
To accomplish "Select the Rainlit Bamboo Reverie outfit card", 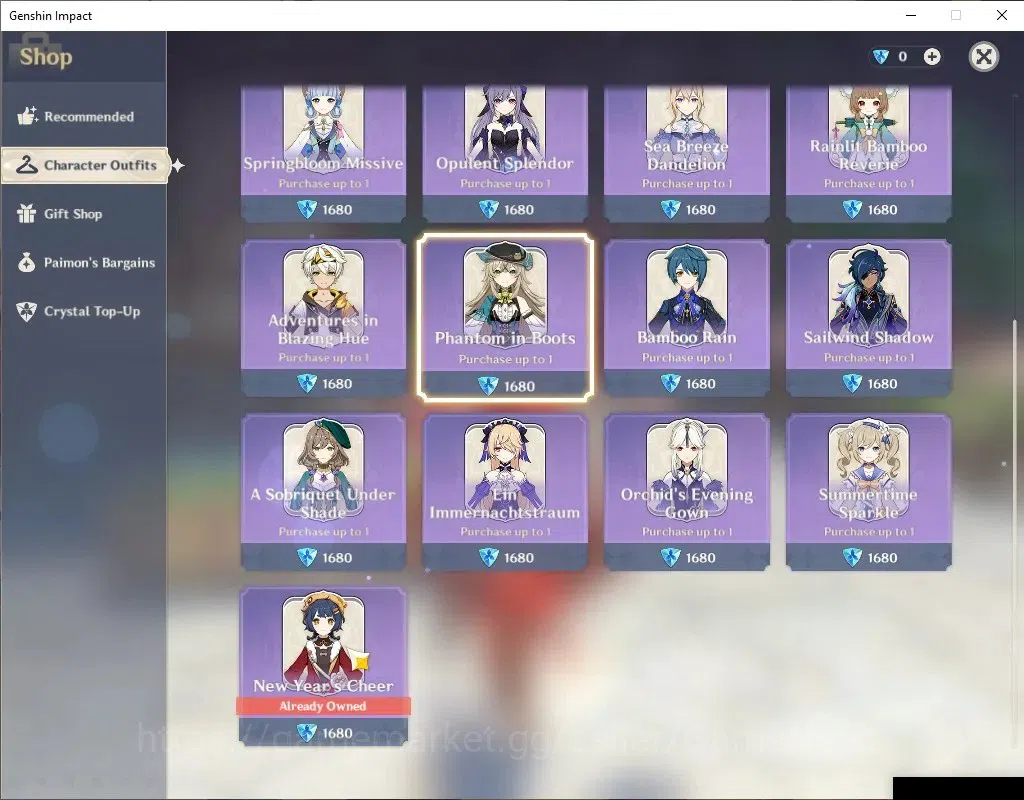I will [869, 154].
